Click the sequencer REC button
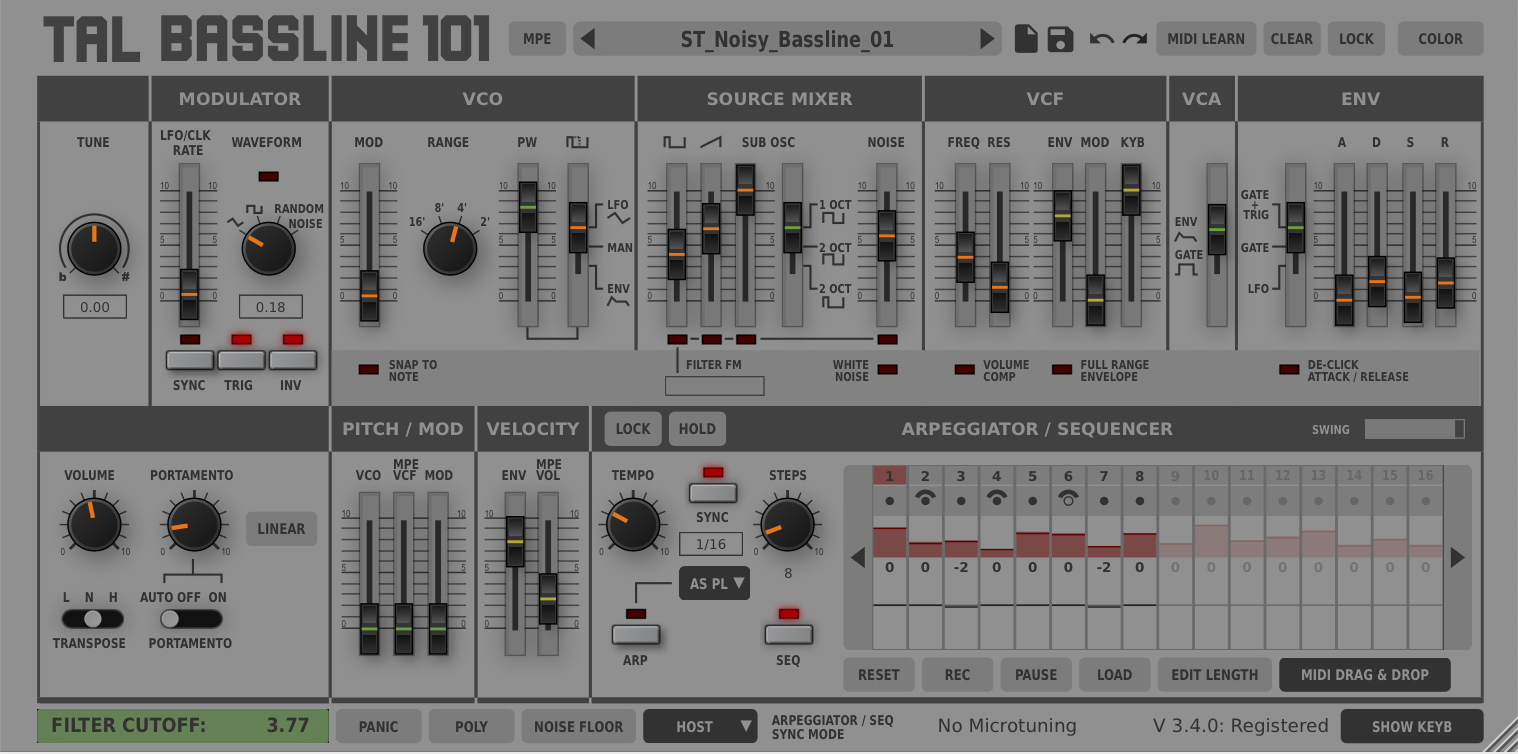The height and width of the screenshot is (754, 1518). pyautogui.click(x=957, y=675)
